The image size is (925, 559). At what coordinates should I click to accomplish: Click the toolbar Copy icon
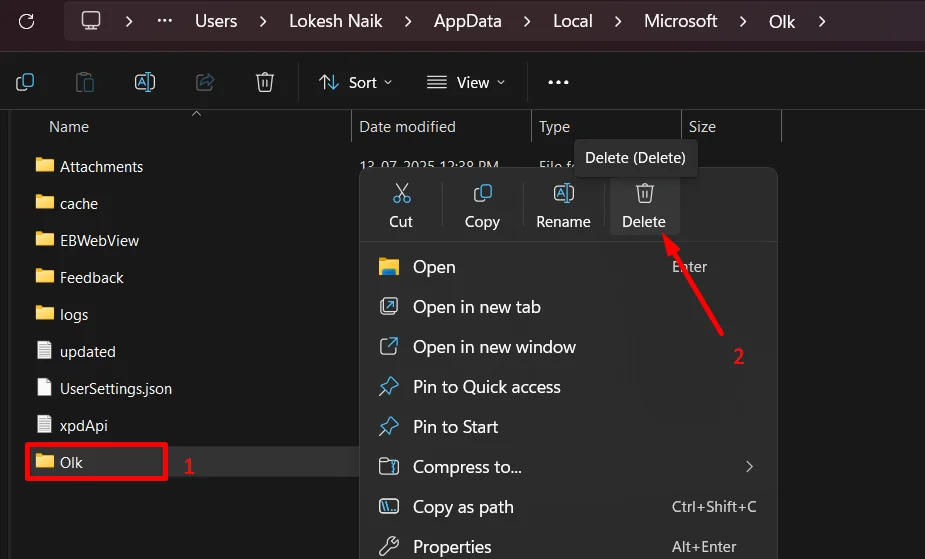click(25, 82)
